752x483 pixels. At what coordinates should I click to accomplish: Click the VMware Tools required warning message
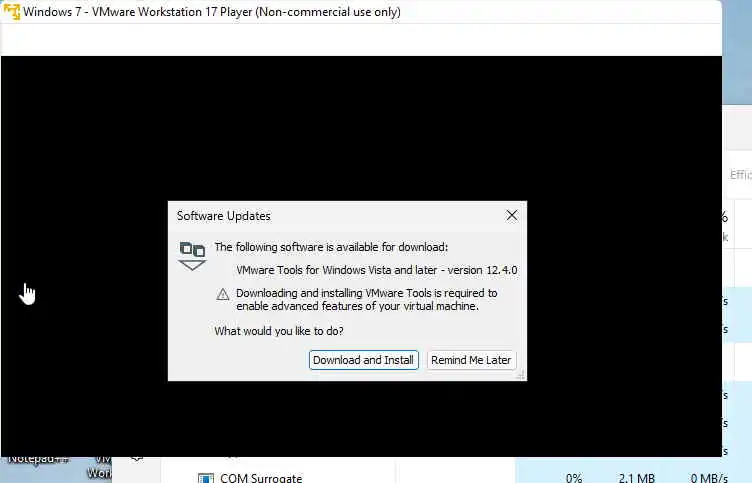click(366, 299)
